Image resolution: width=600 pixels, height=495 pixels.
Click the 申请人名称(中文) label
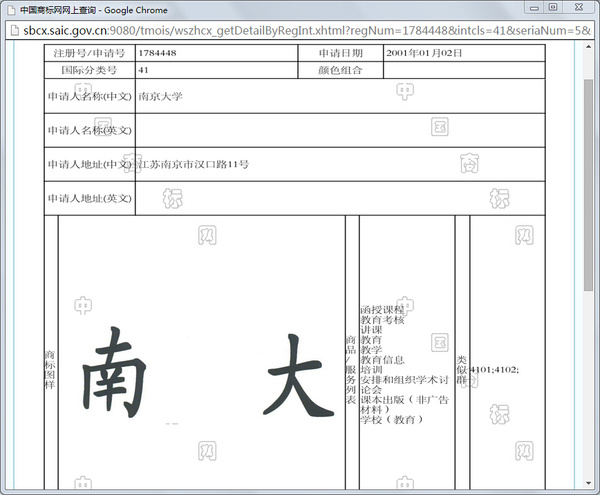point(90,96)
